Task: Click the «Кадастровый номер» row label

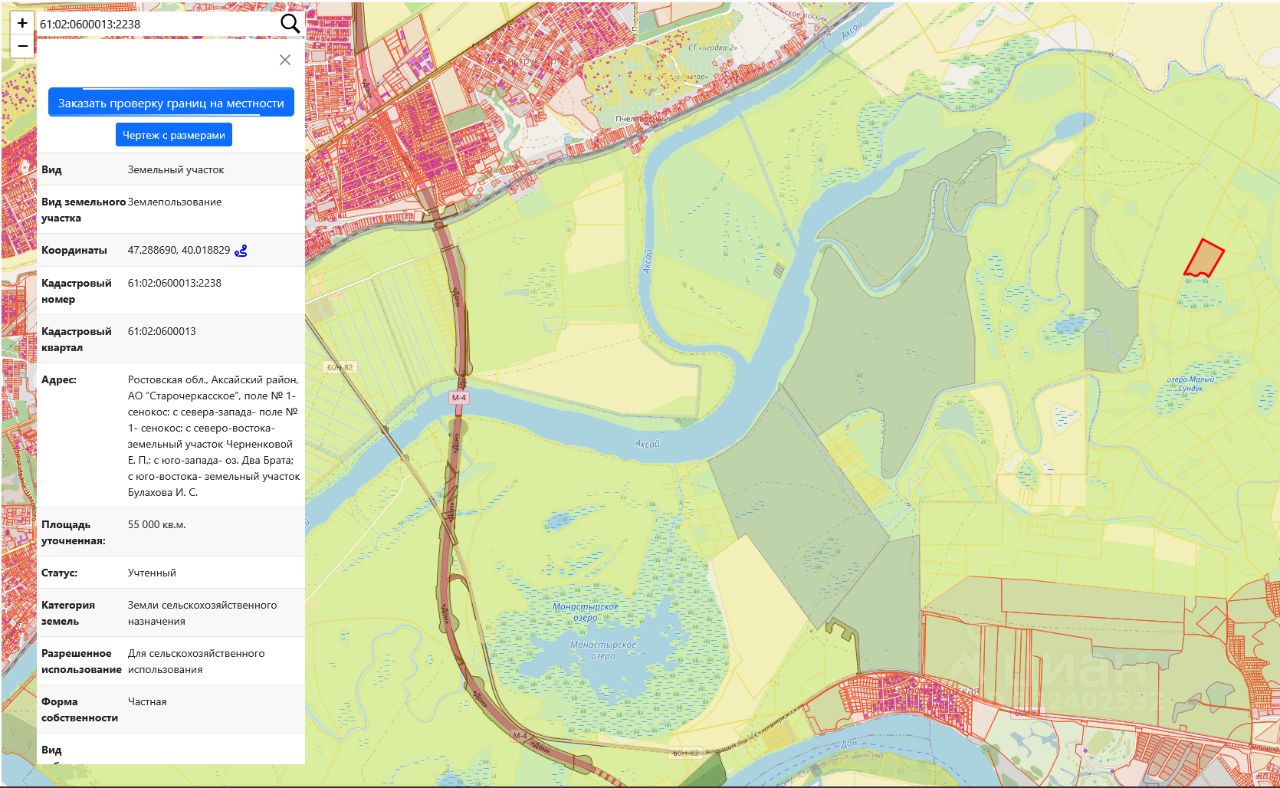Action: pos(76,291)
